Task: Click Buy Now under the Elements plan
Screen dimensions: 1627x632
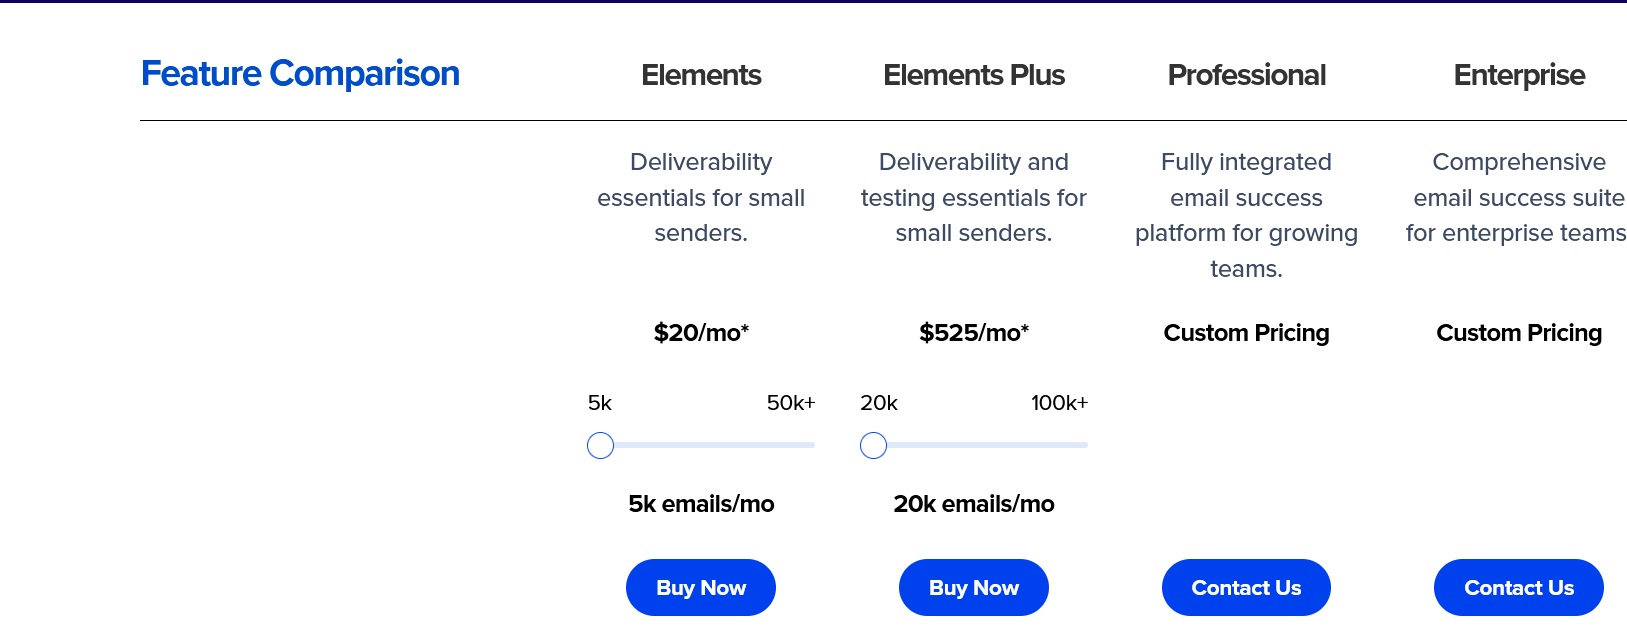Action: pos(700,588)
